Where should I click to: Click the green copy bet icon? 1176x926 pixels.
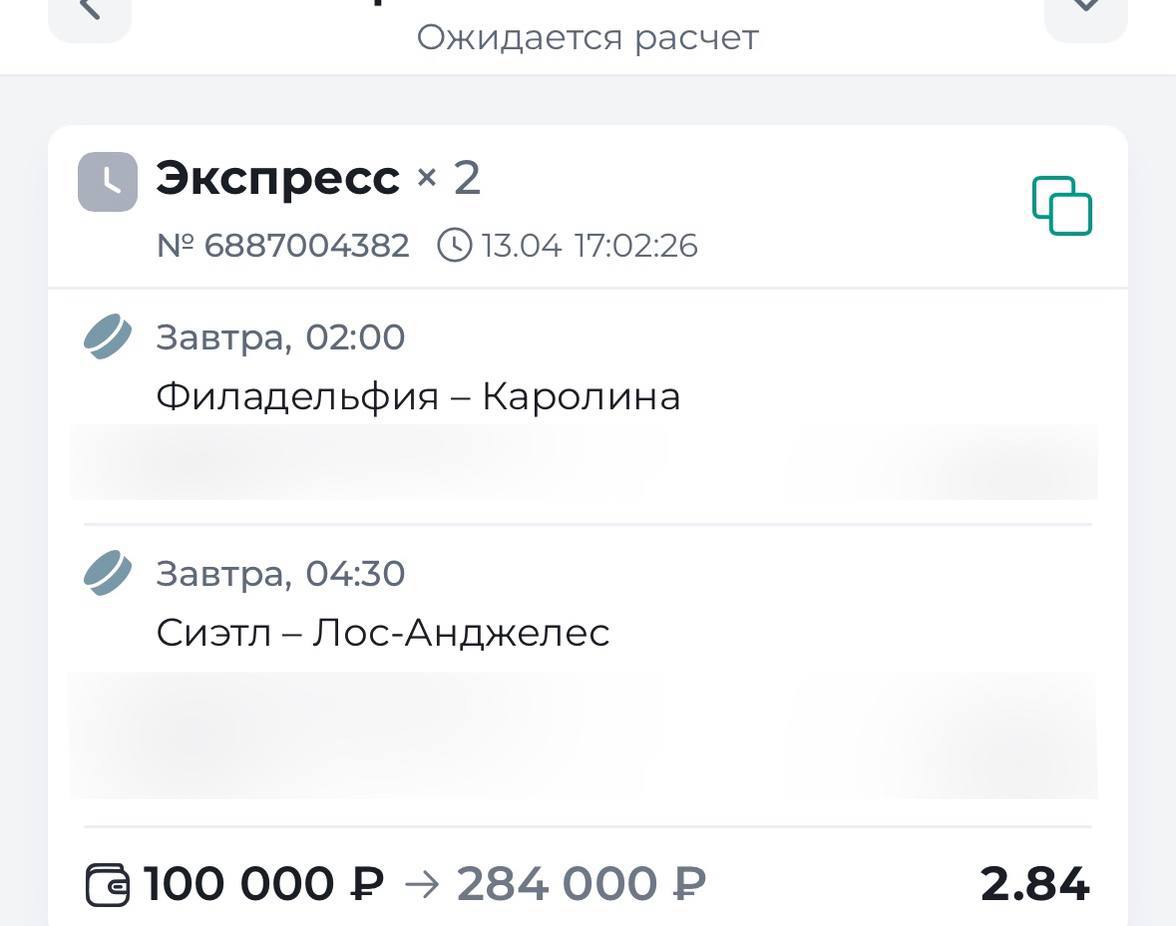[1062, 206]
